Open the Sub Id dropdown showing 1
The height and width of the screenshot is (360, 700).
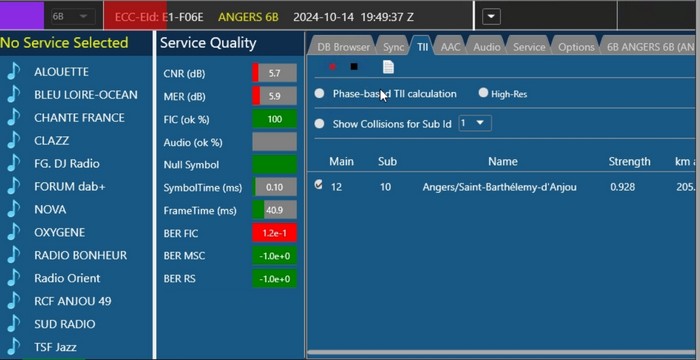tap(475, 123)
